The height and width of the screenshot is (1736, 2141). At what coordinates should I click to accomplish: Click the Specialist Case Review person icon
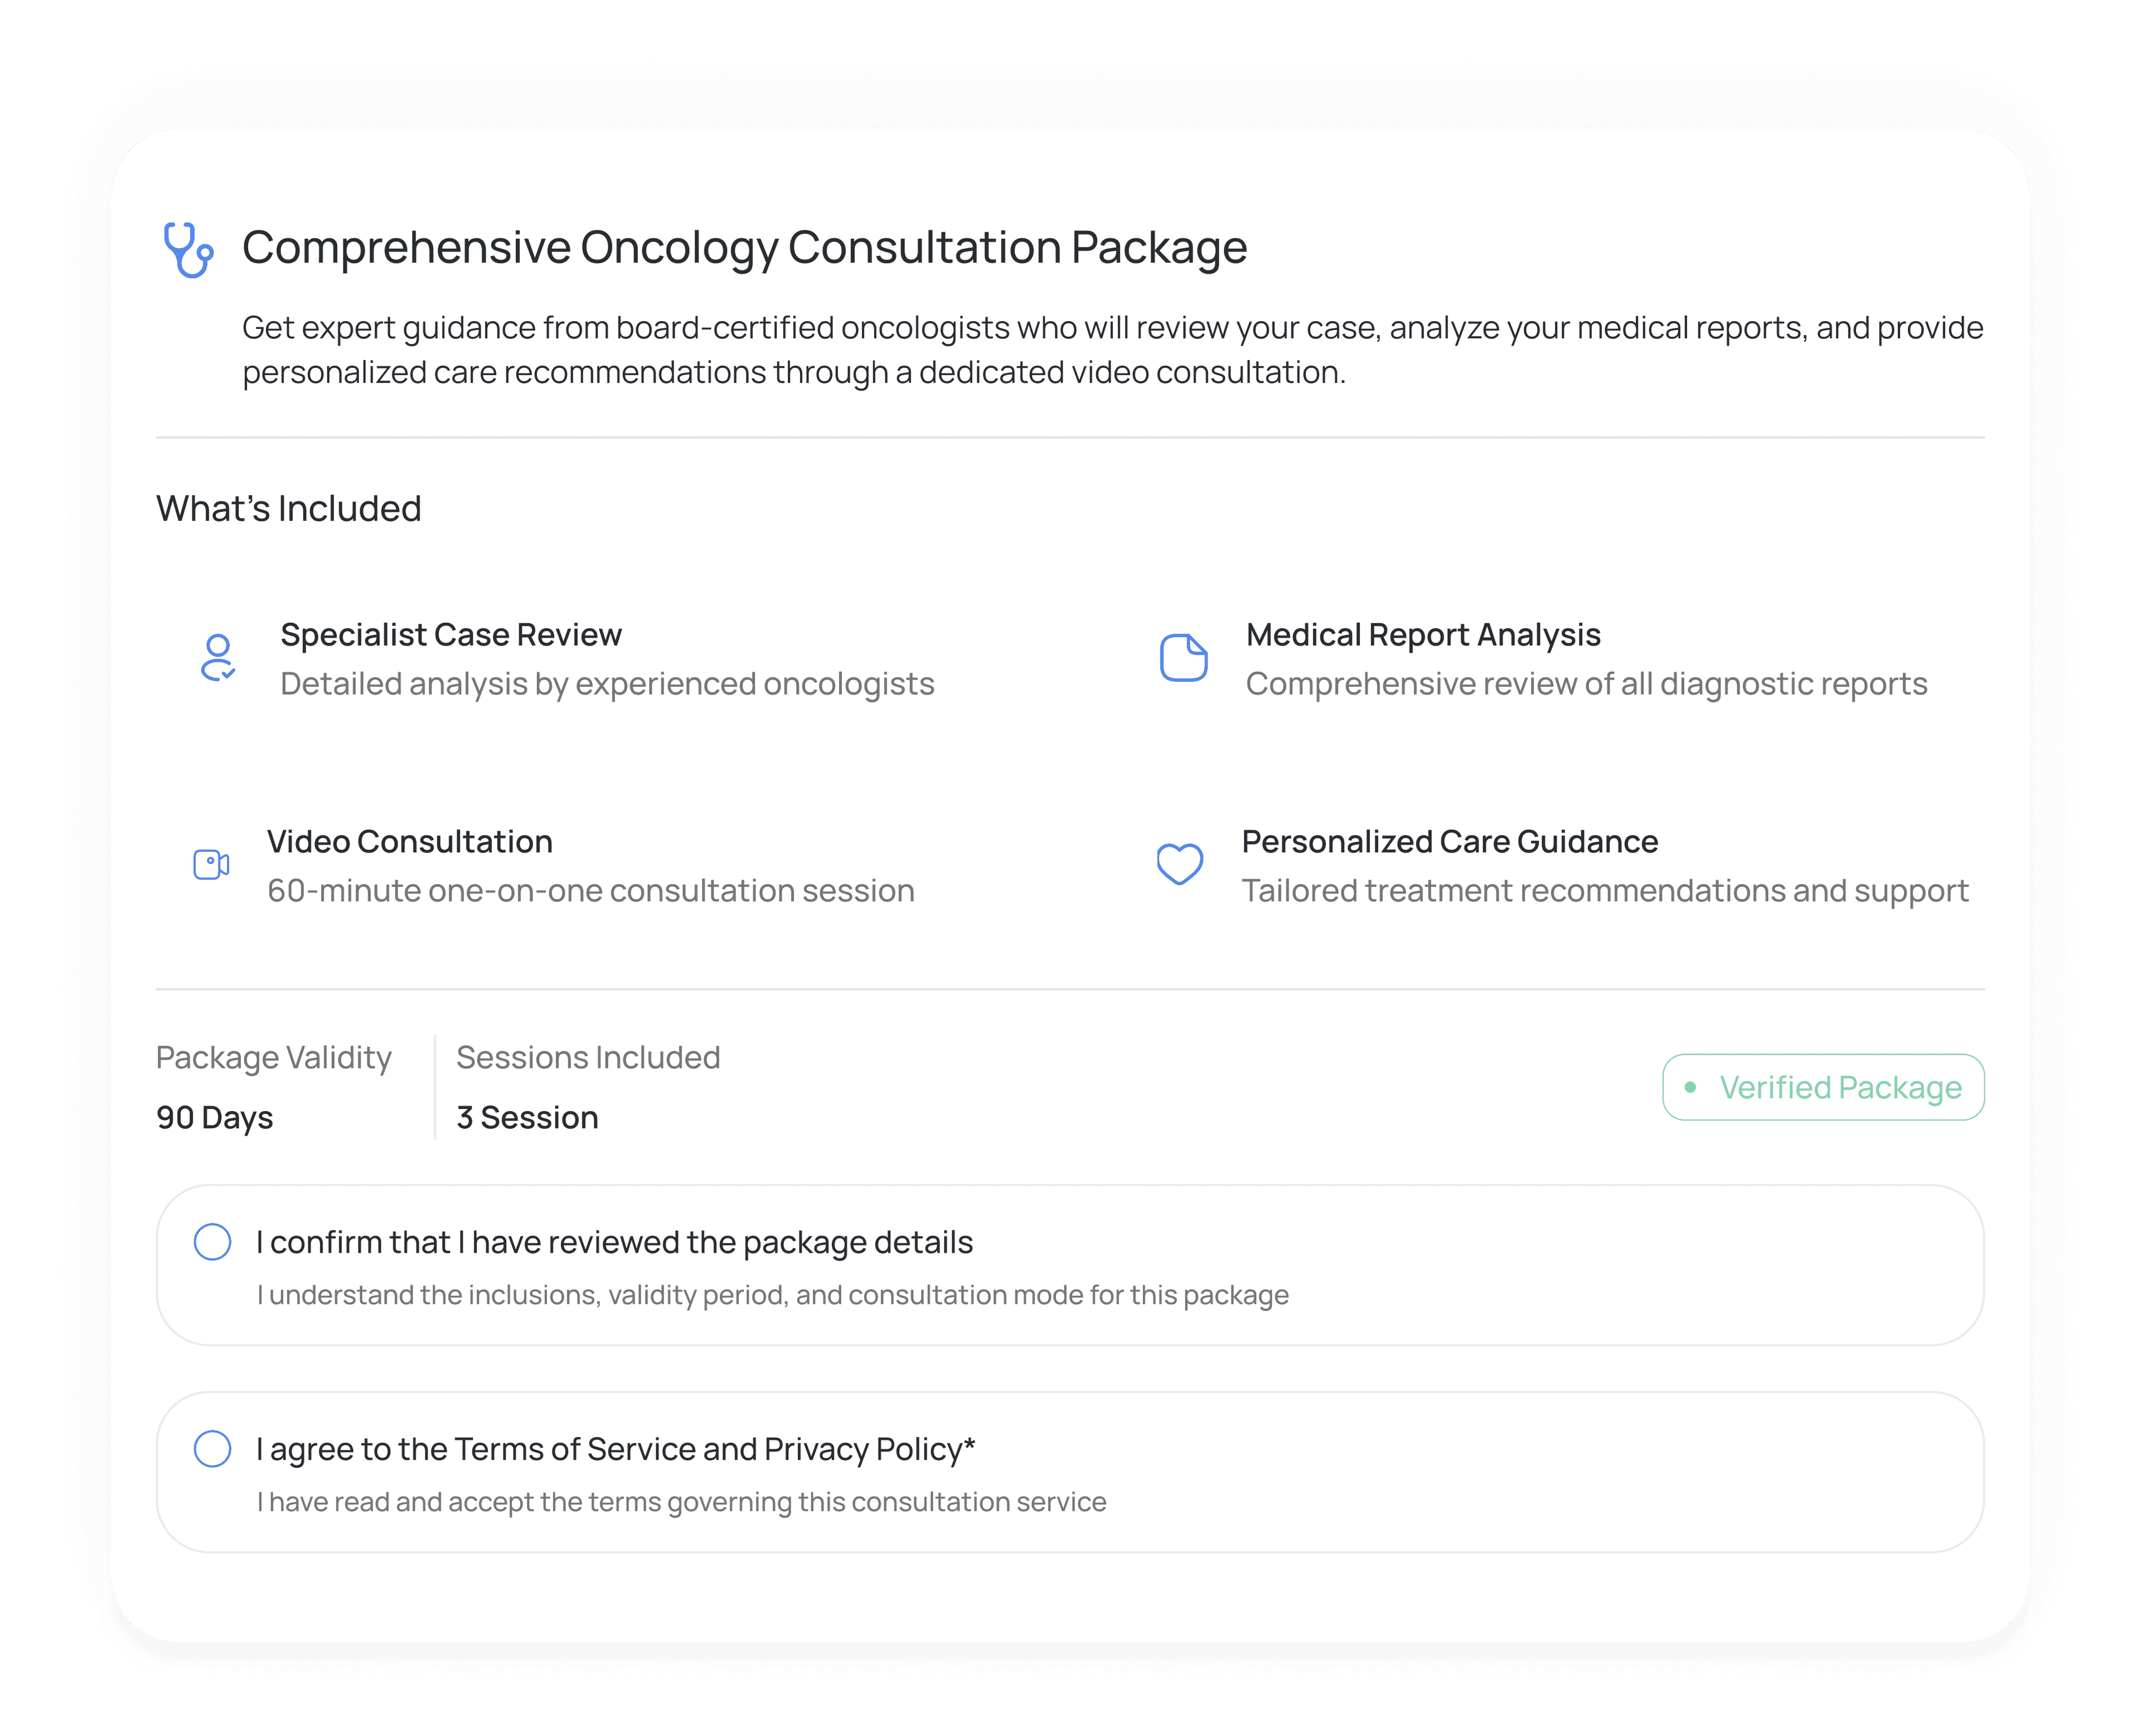(217, 658)
